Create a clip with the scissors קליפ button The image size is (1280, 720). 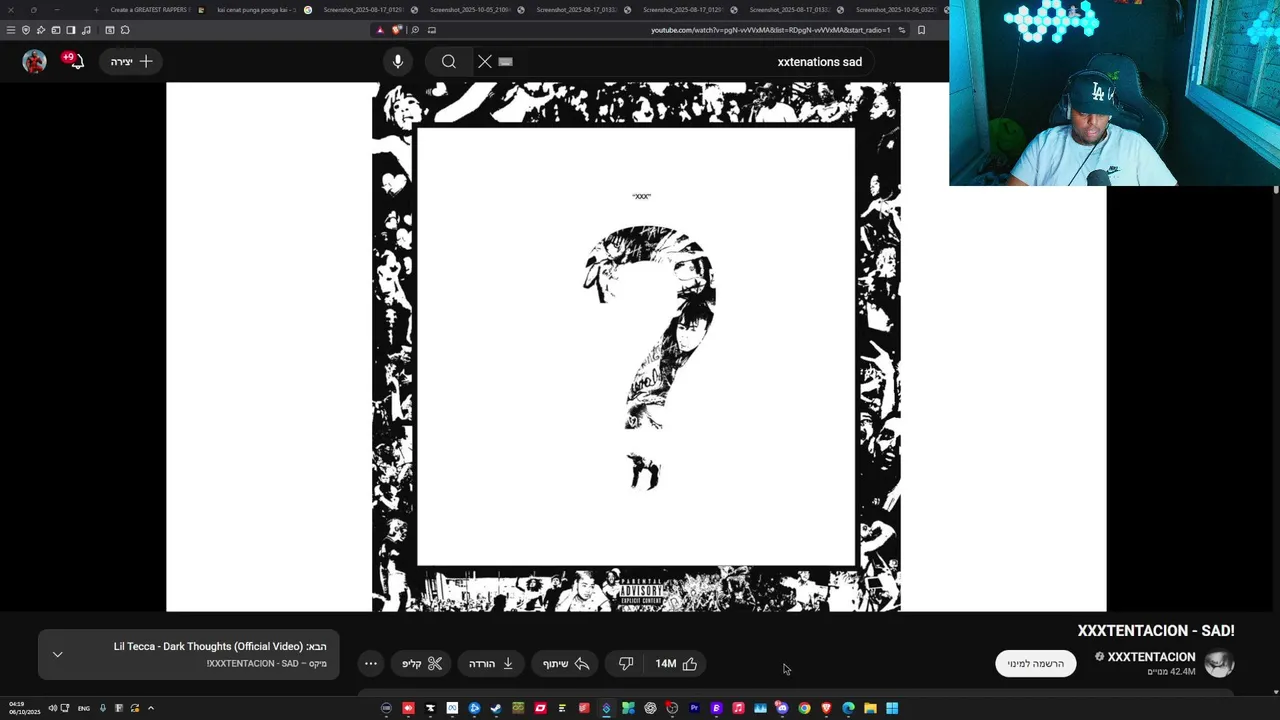(x=422, y=664)
